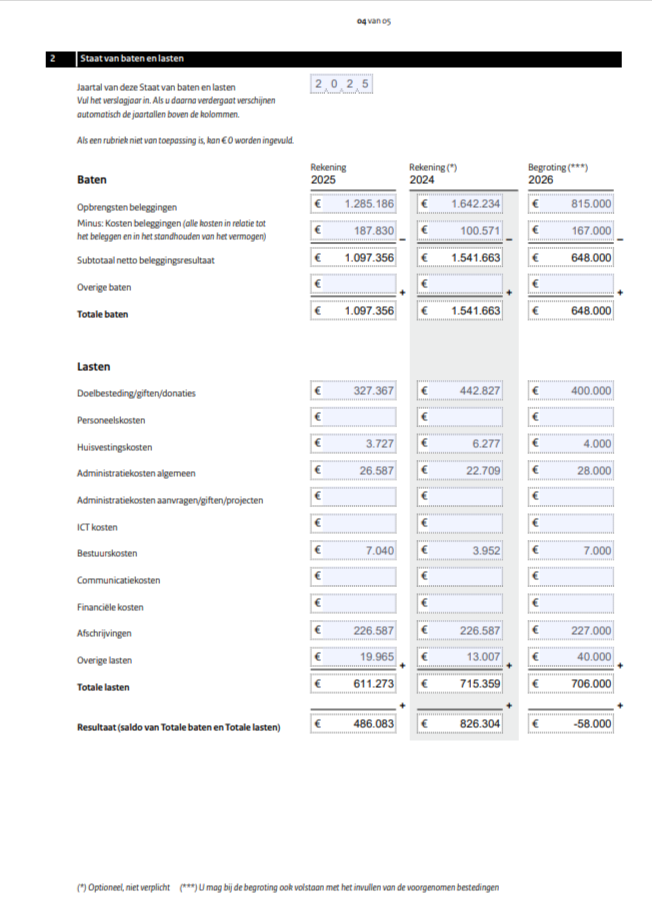The height and width of the screenshot is (921, 652).
Task: Select Totale lasten 2024 field showing 715.359
Action: point(460,684)
